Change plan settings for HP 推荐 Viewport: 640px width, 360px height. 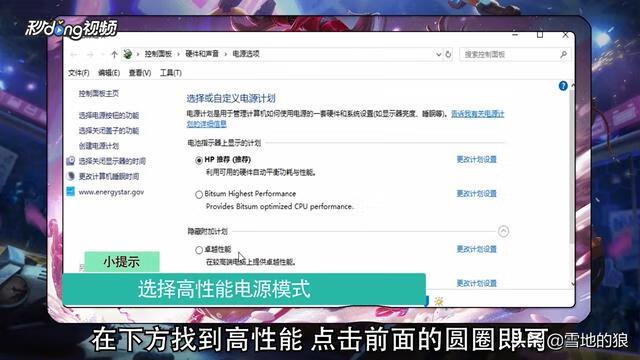tap(476, 160)
